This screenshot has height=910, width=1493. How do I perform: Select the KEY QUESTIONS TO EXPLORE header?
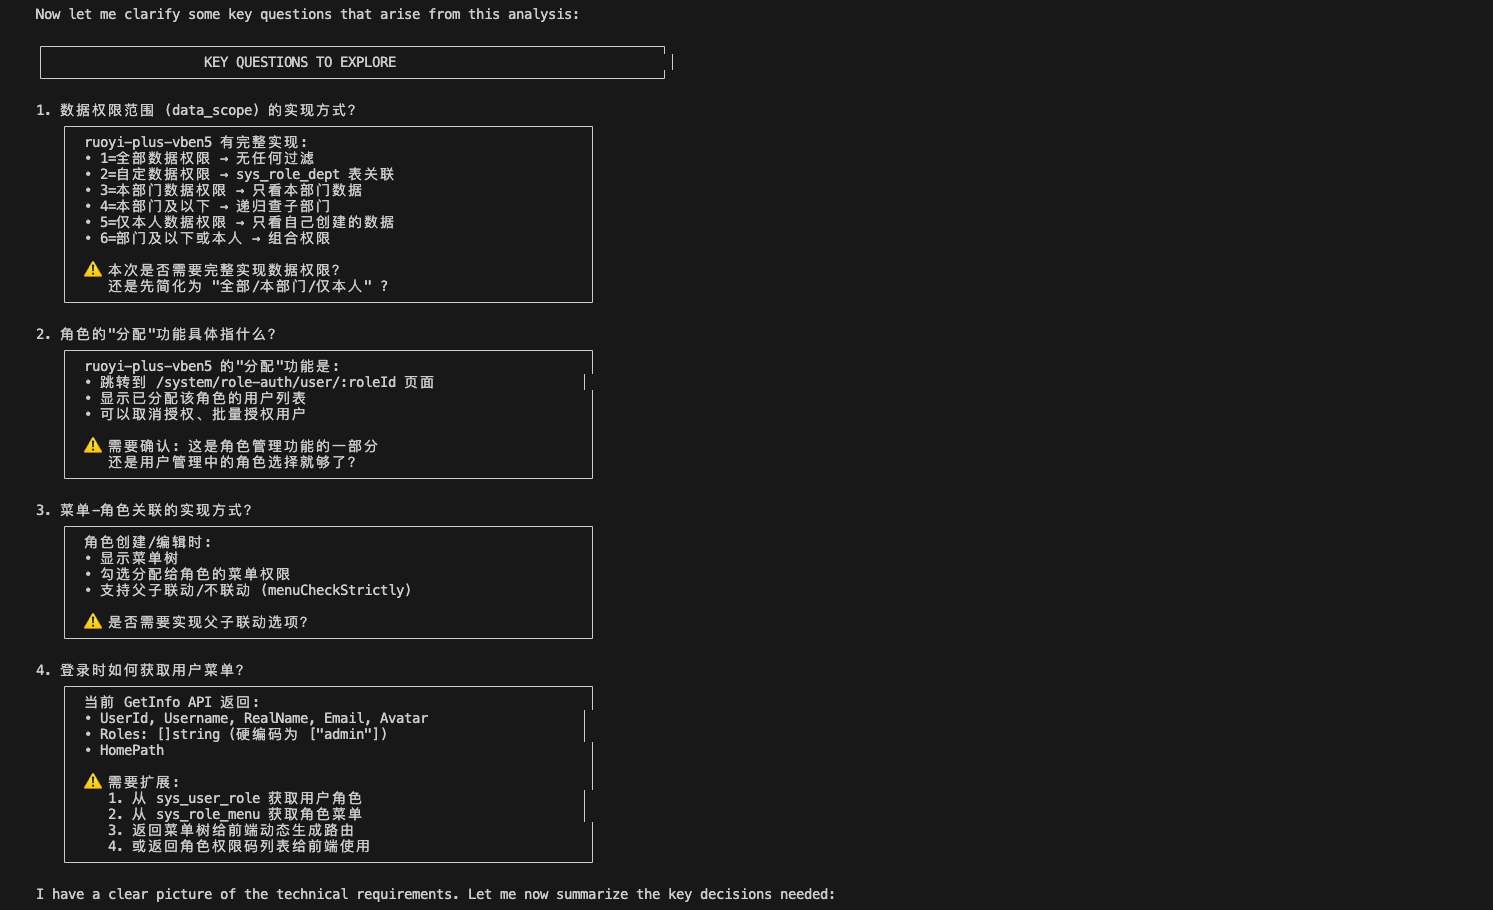[299, 62]
